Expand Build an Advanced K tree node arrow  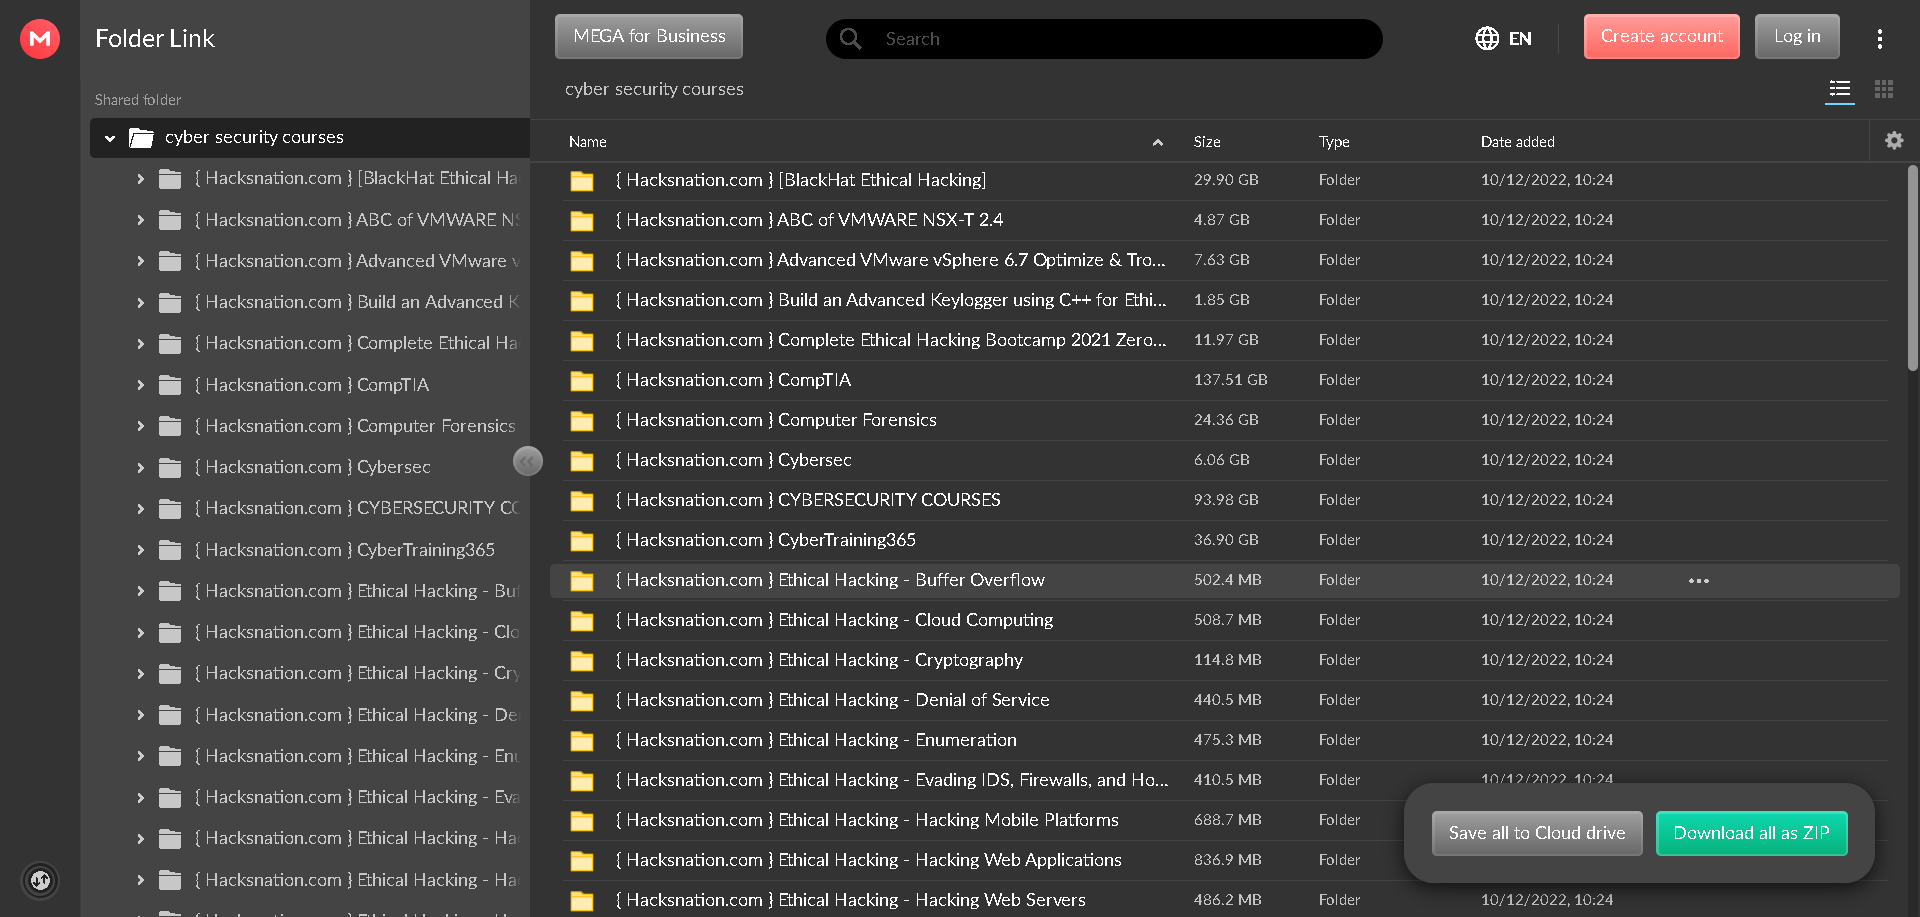(x=140, y=303)
